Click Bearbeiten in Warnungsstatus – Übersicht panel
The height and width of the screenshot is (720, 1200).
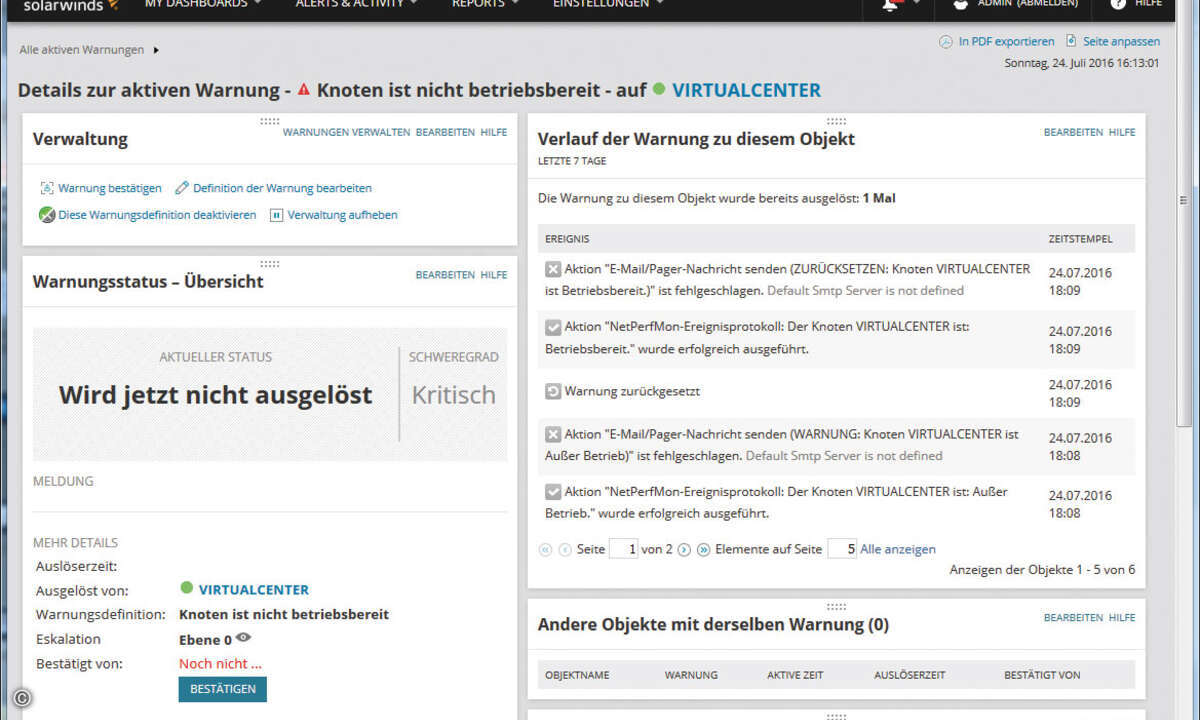[x=445, y=275]
